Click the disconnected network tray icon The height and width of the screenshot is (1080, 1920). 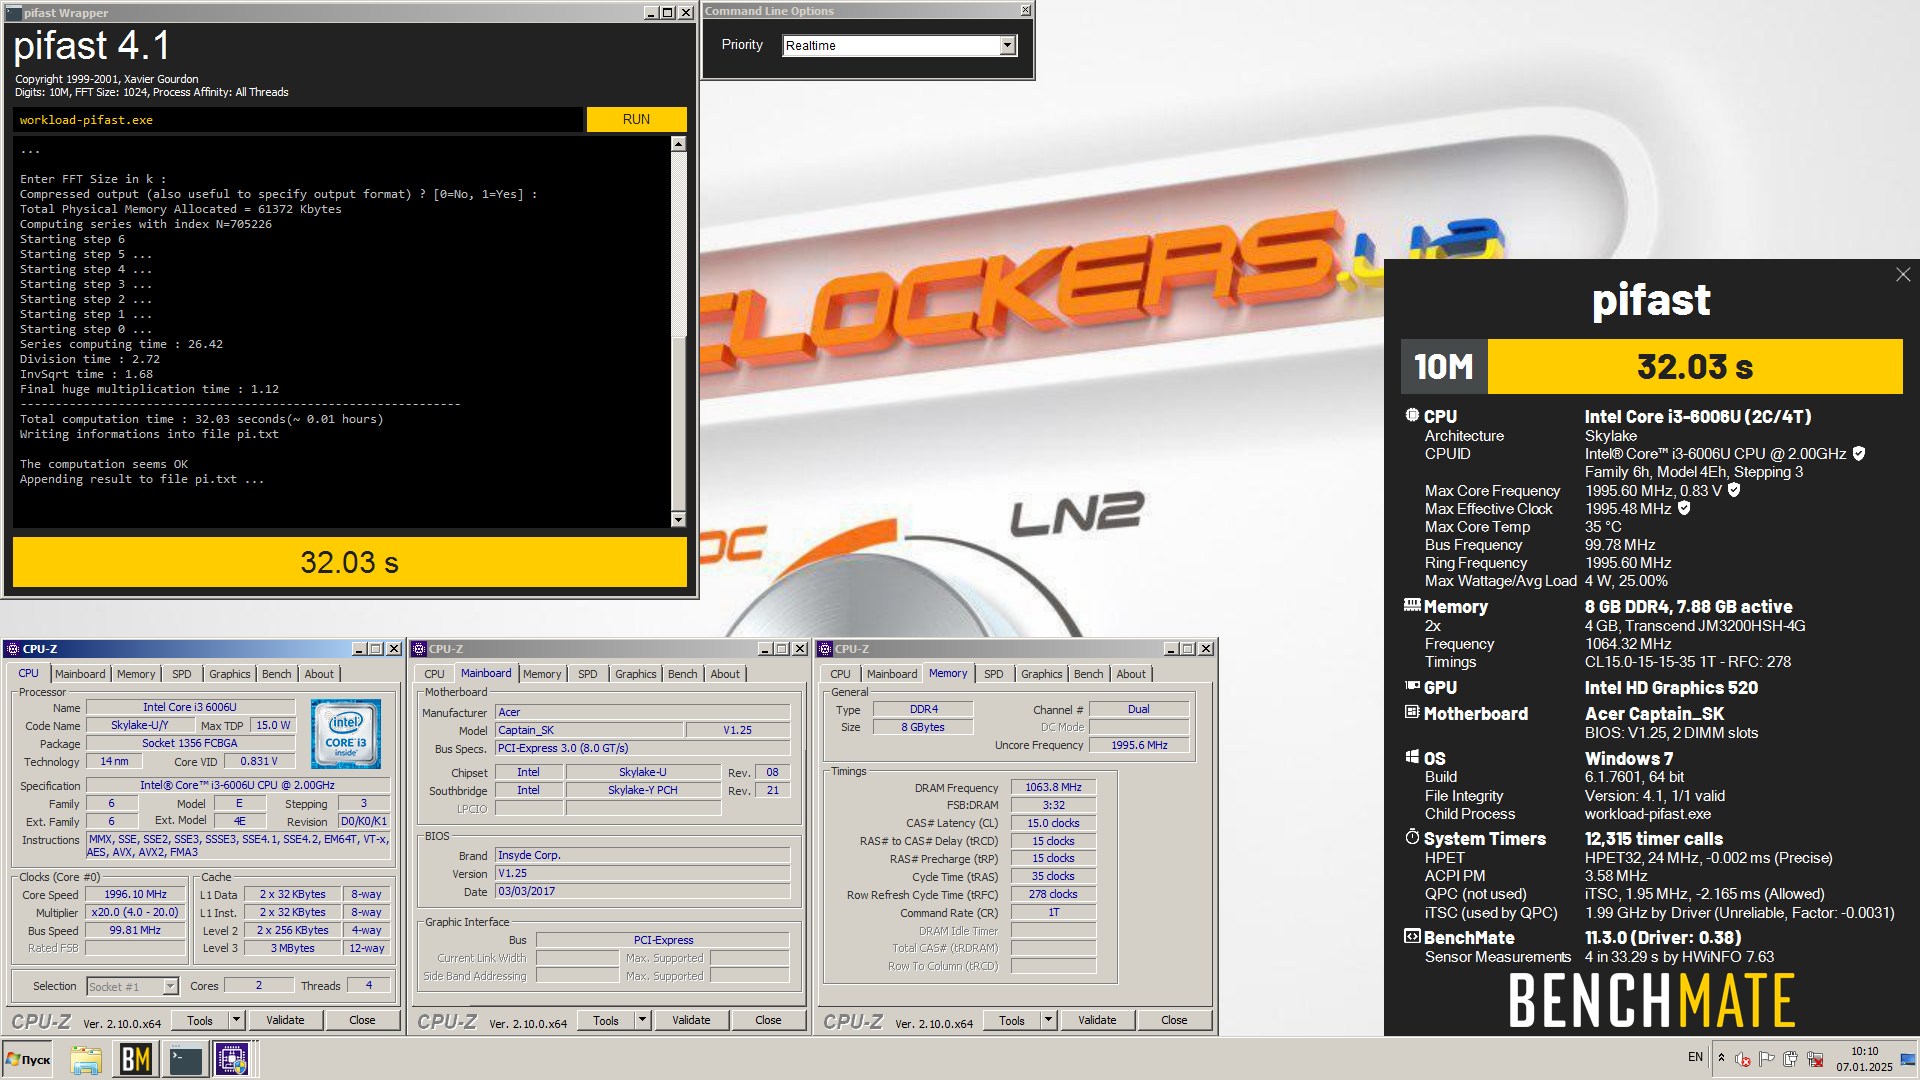coord(1815,1059)
